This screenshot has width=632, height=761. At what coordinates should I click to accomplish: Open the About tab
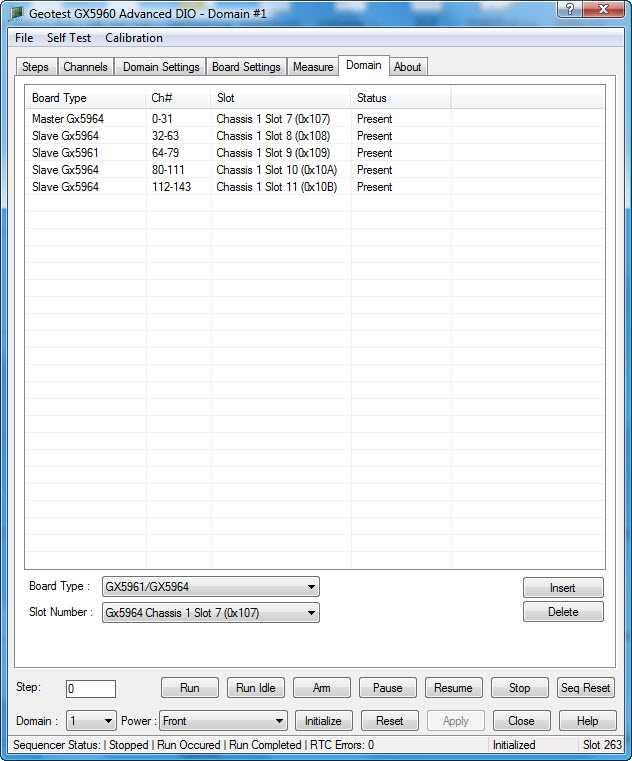pos(408,67)
